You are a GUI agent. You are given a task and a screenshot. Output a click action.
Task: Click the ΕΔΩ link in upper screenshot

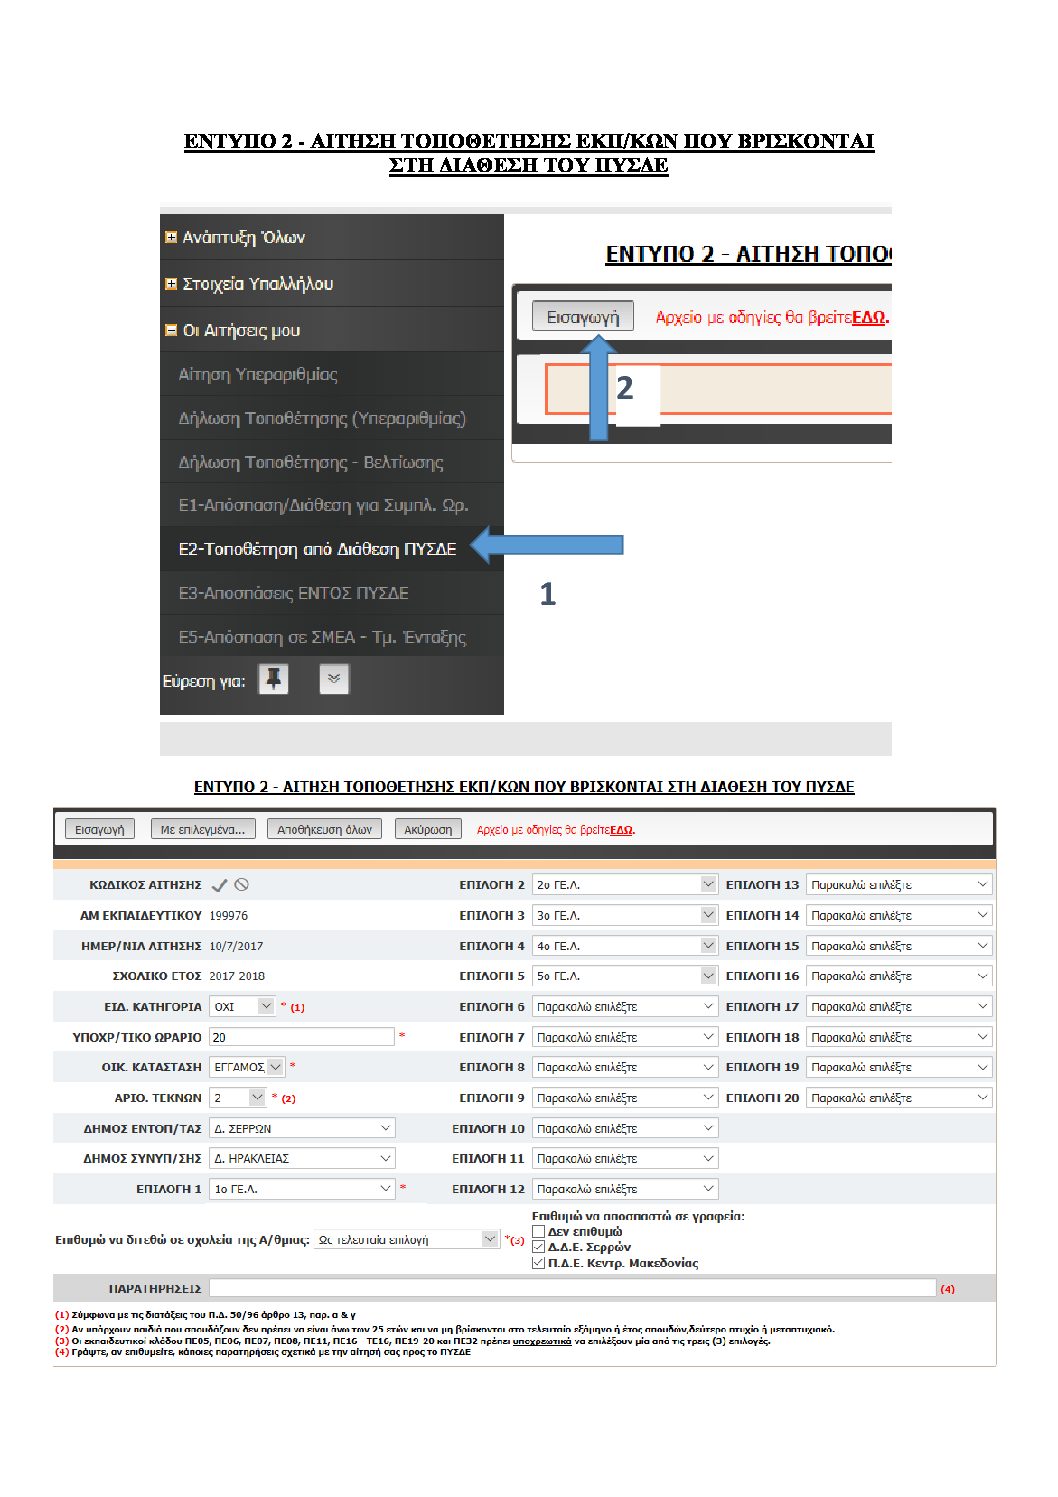(868, 317)
